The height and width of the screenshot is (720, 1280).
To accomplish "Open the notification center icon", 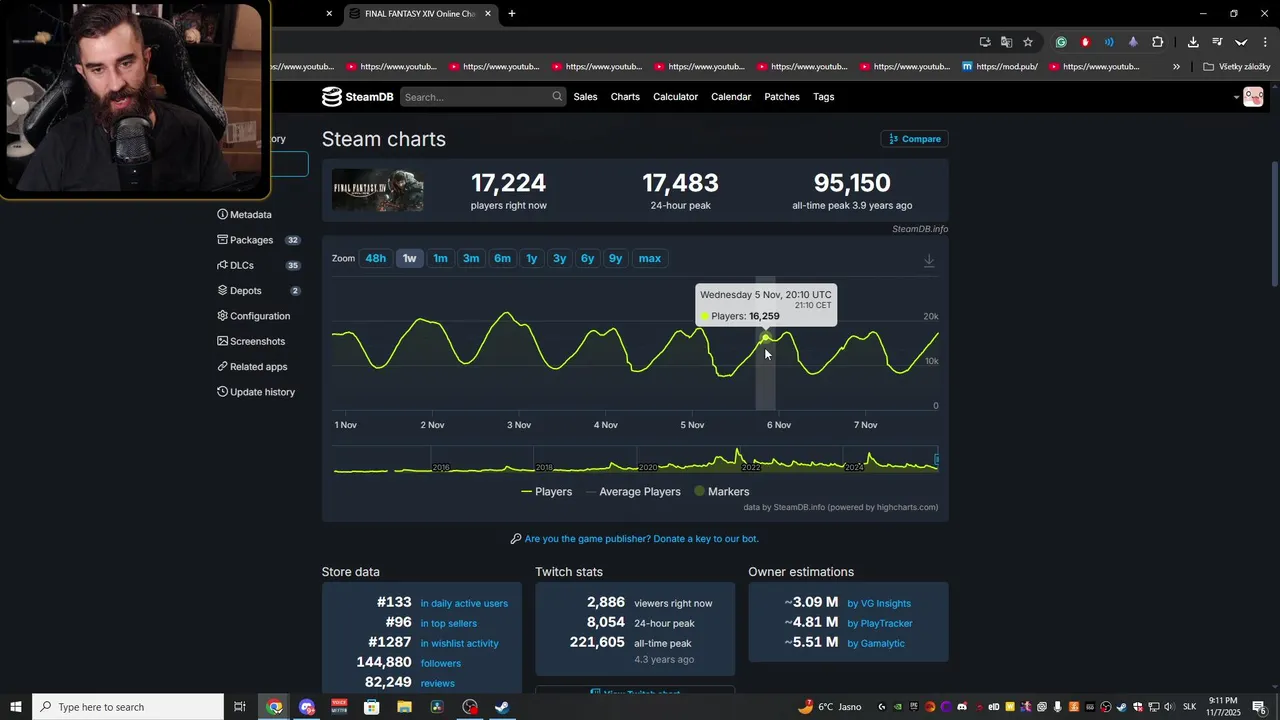I will 1260,707.
